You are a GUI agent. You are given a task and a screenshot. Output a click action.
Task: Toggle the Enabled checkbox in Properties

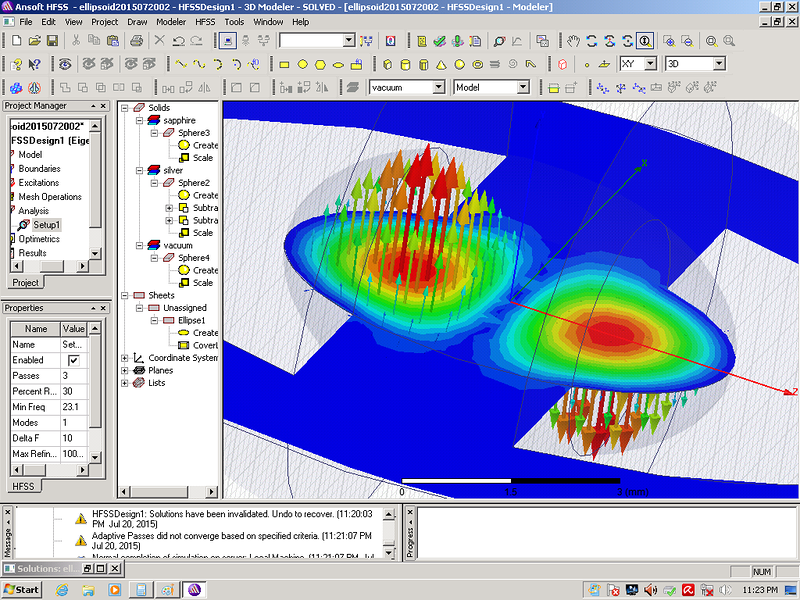click(73, 360)
